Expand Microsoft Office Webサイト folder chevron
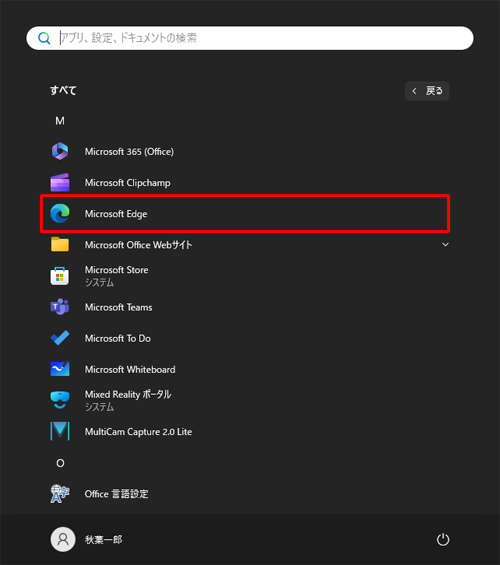 [x=445, y=245]
